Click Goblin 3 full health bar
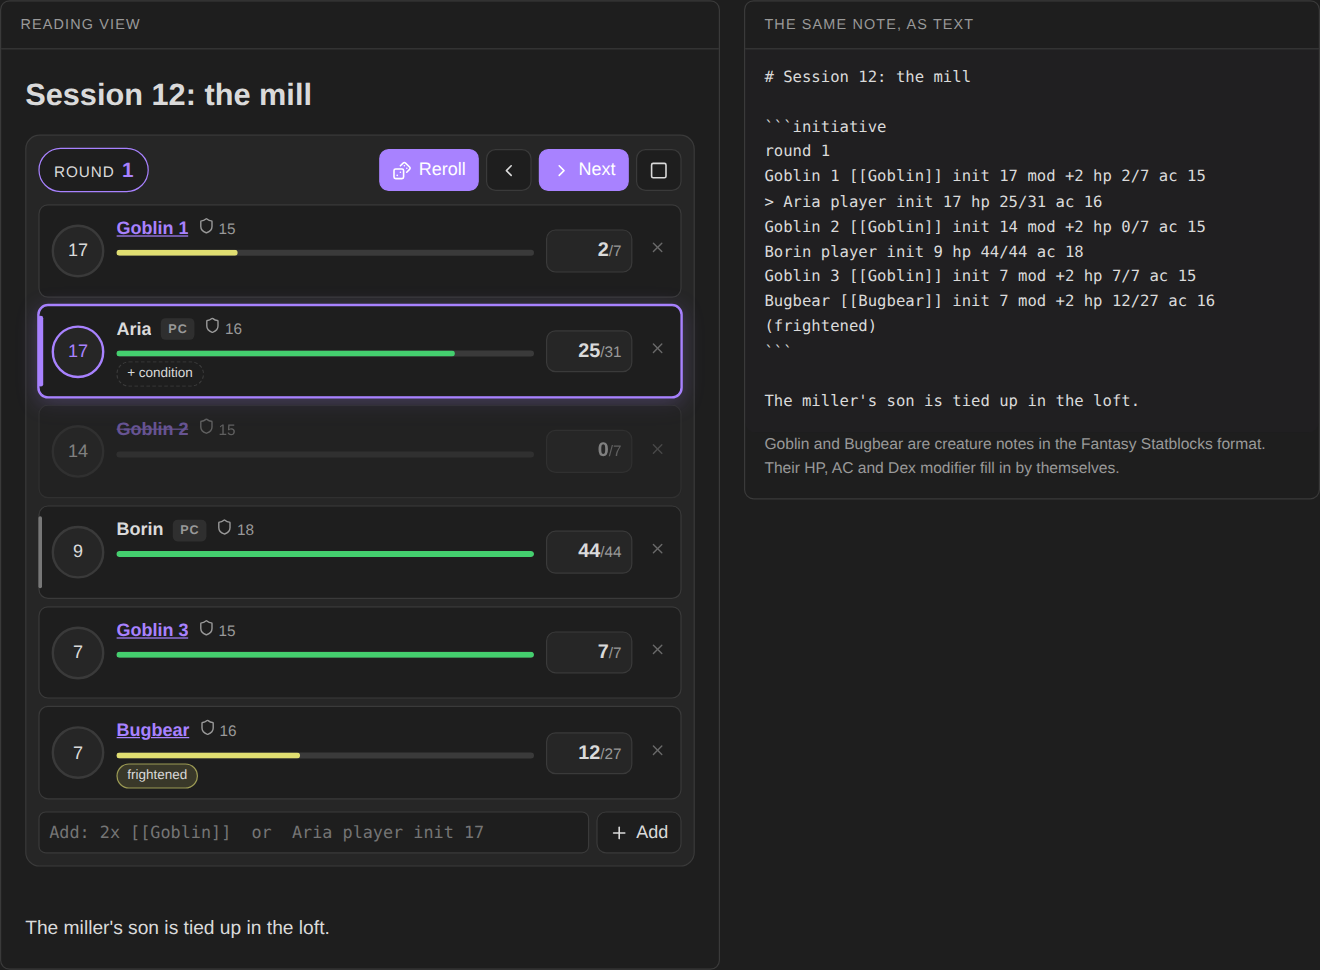This screenshot has height=970, width=1320. pos(325,655)
